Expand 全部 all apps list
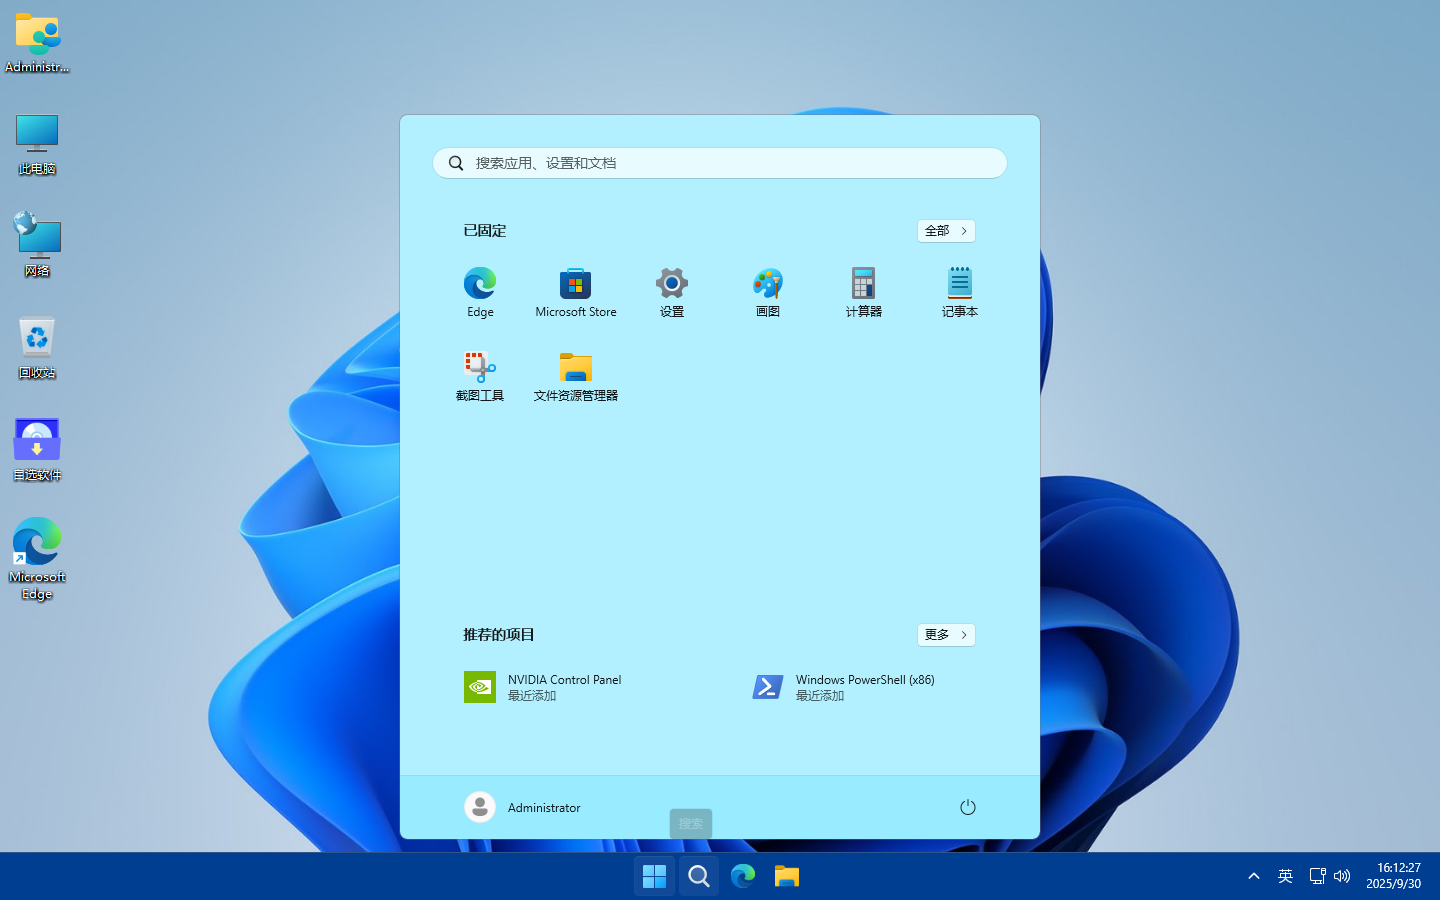The image size is (1440, 900). 945,231
